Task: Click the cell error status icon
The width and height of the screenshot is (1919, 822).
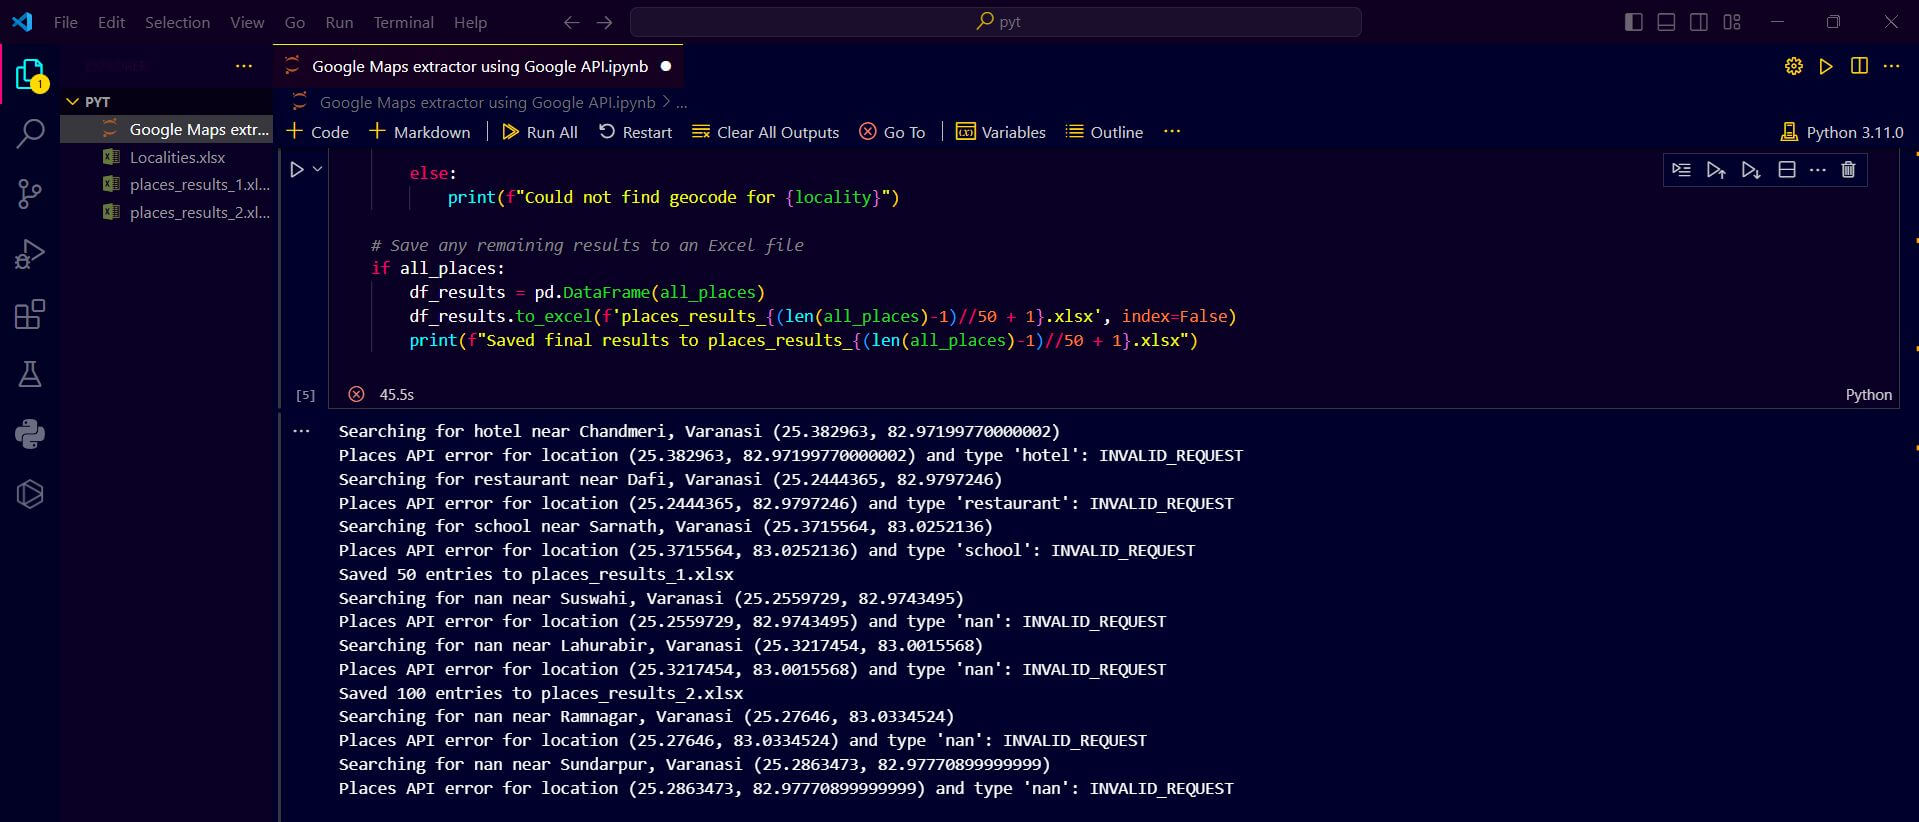Action: coord(356,394)
